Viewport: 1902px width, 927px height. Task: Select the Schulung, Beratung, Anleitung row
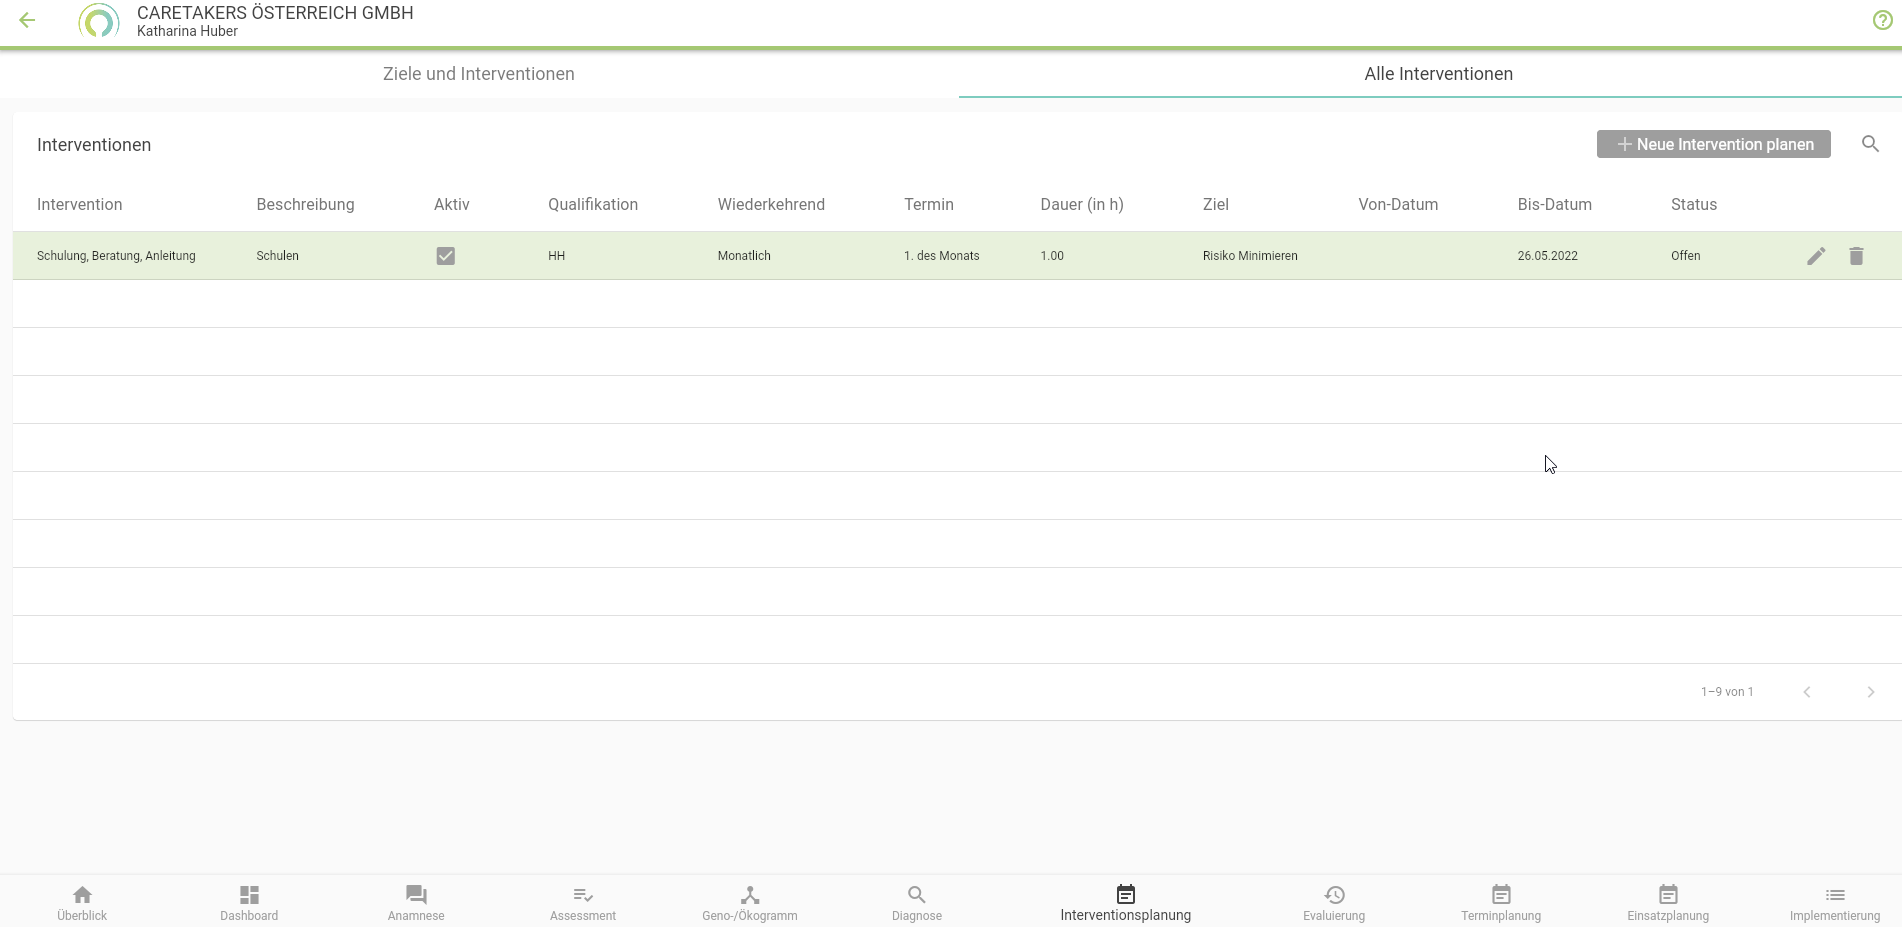point(116,256)
